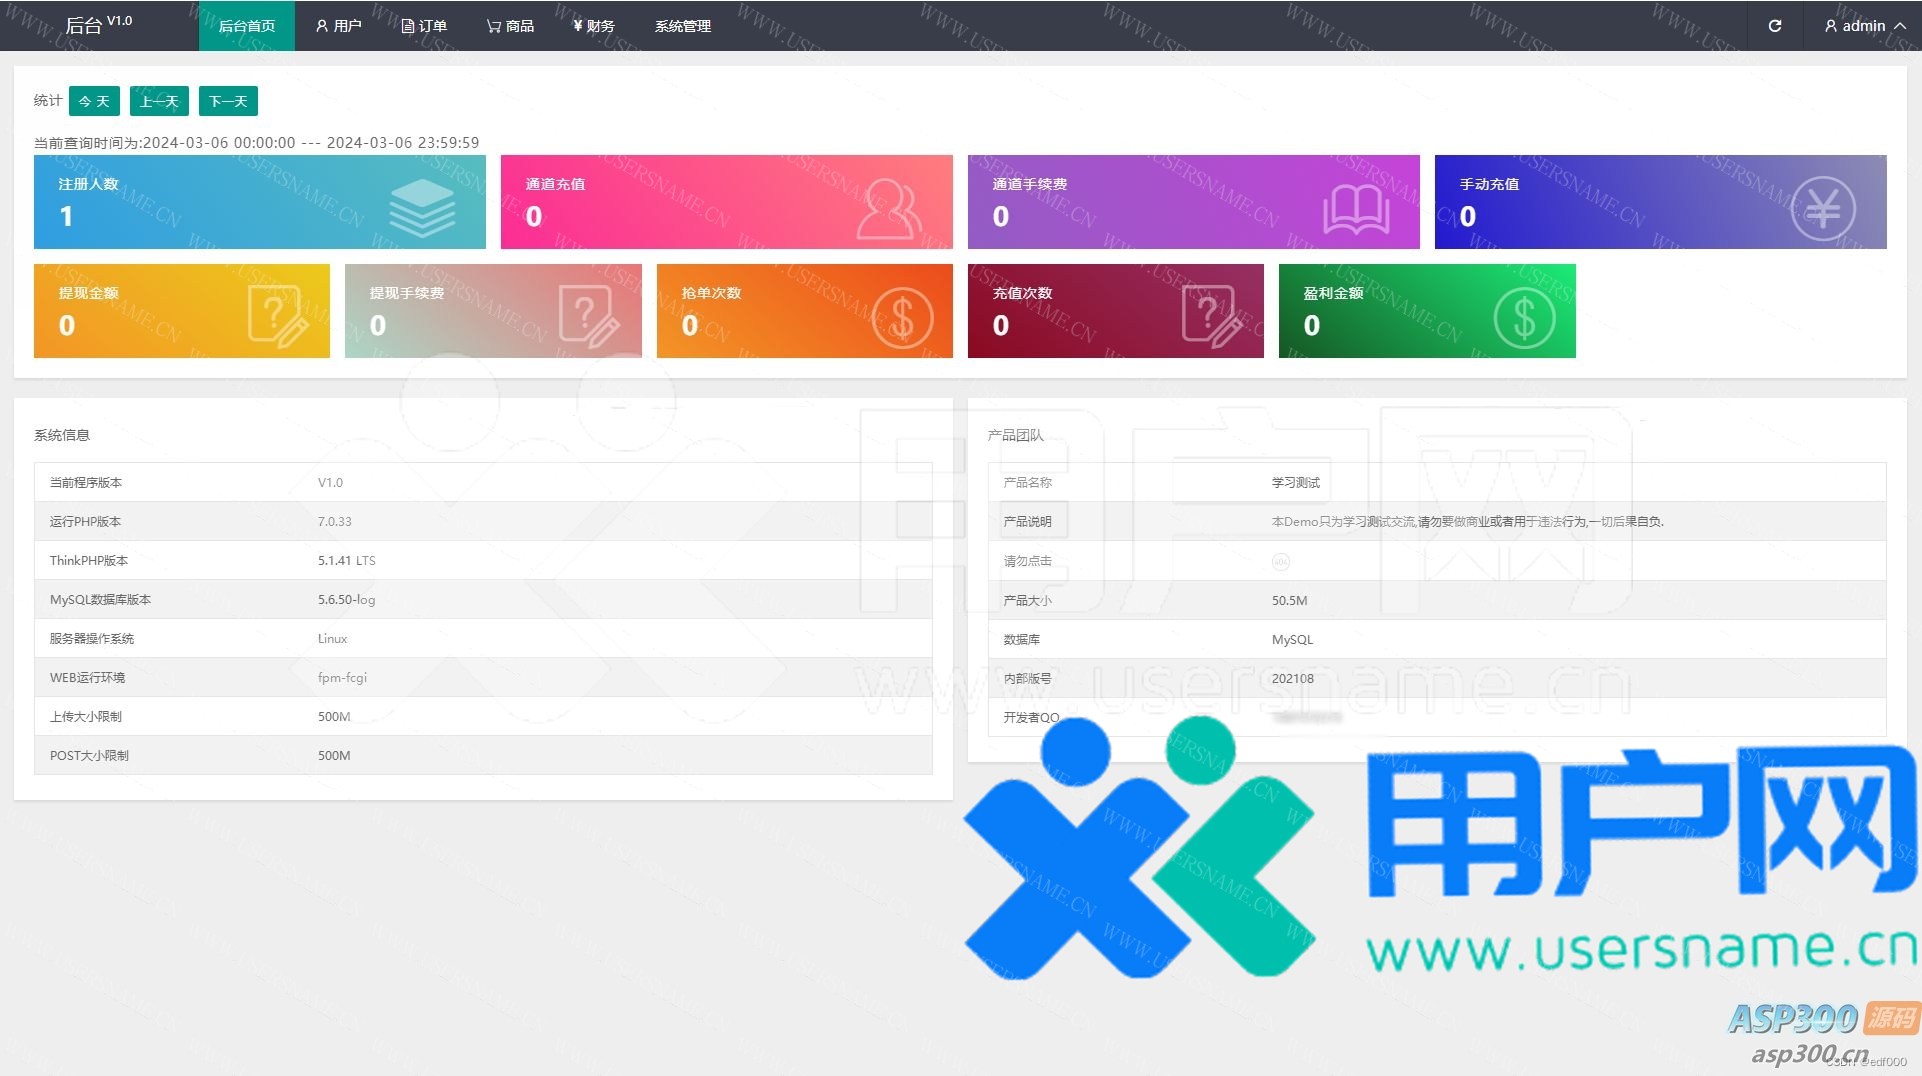Click the edit icon on 提现金额 card
Viewport: 1922px width, 1076px height.
click(x=277, y=316)
